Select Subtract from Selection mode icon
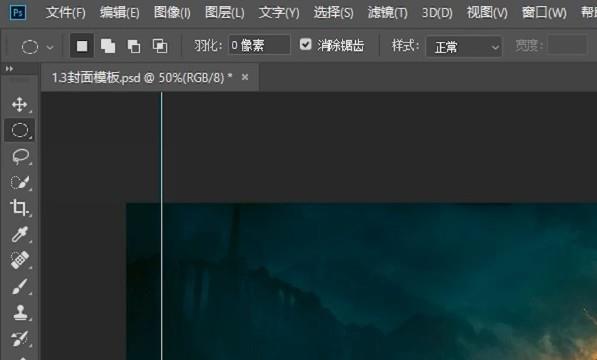 click(x=134, y=46)
